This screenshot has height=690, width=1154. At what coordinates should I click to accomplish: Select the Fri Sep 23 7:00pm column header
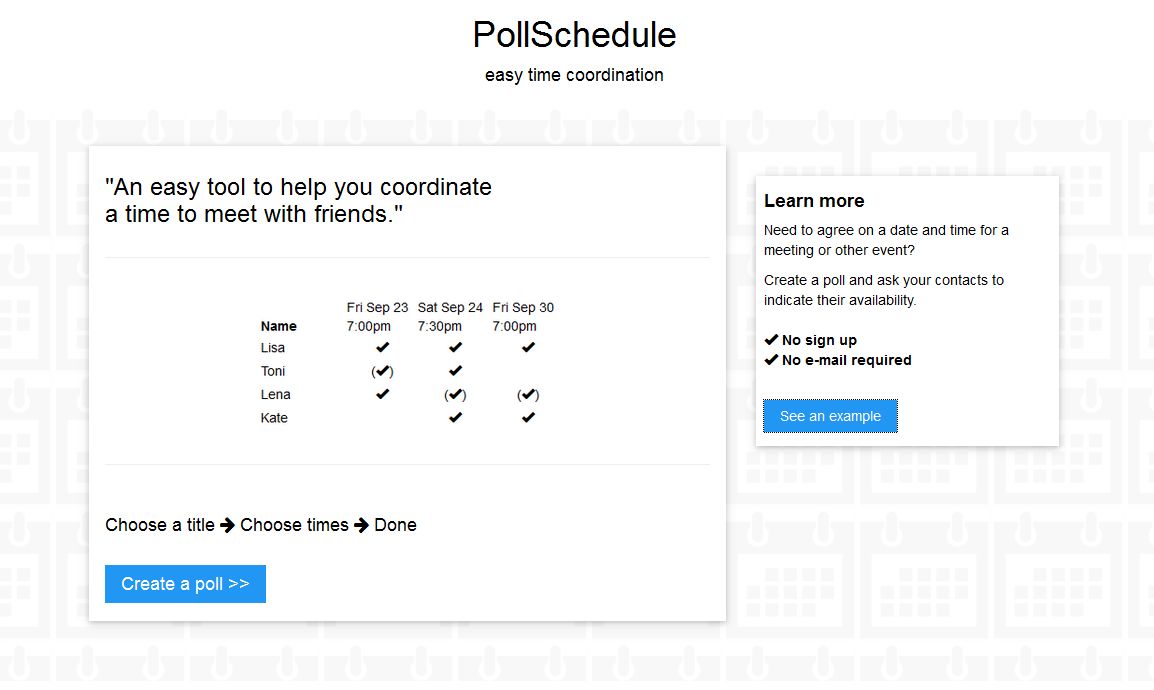(376, 316)
